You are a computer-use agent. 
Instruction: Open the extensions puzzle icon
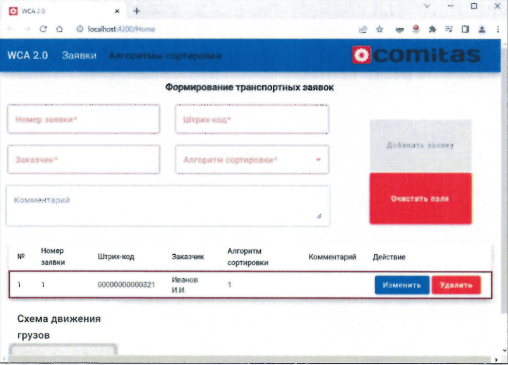tap(432, 29)
